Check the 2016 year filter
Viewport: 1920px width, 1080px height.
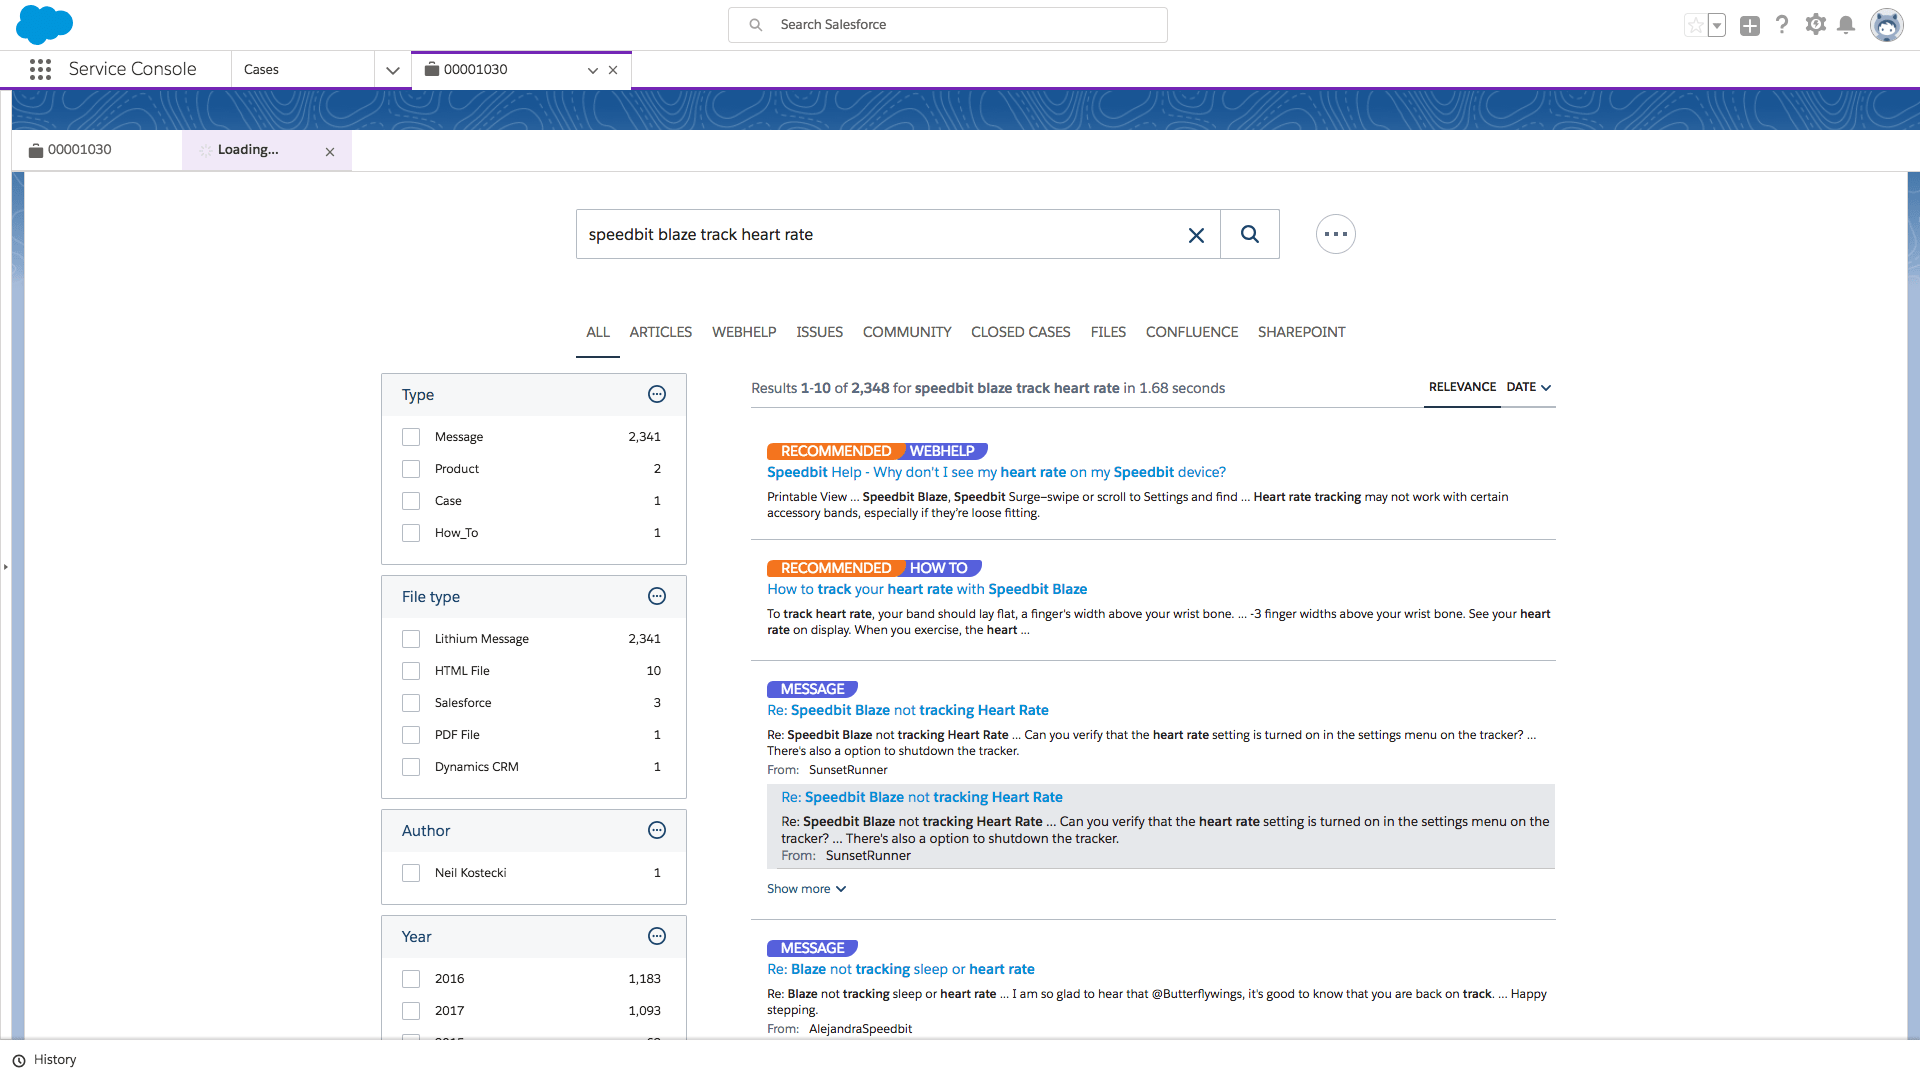tap(411, 979)
